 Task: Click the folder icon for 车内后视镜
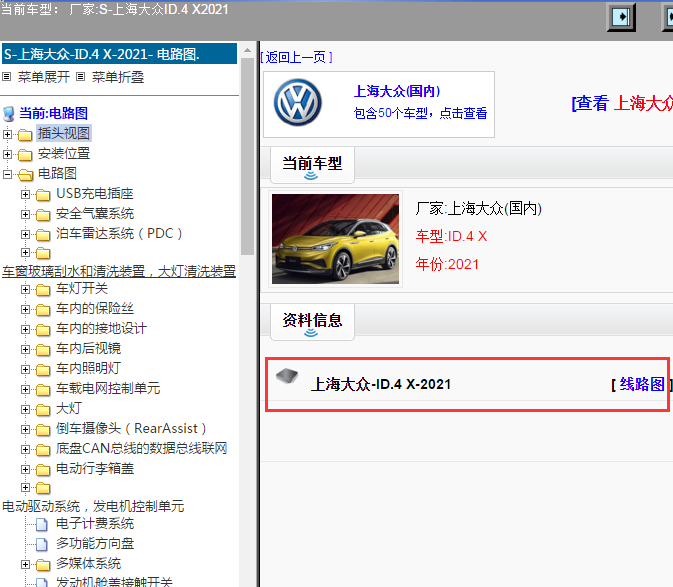(x=43, y=349)
